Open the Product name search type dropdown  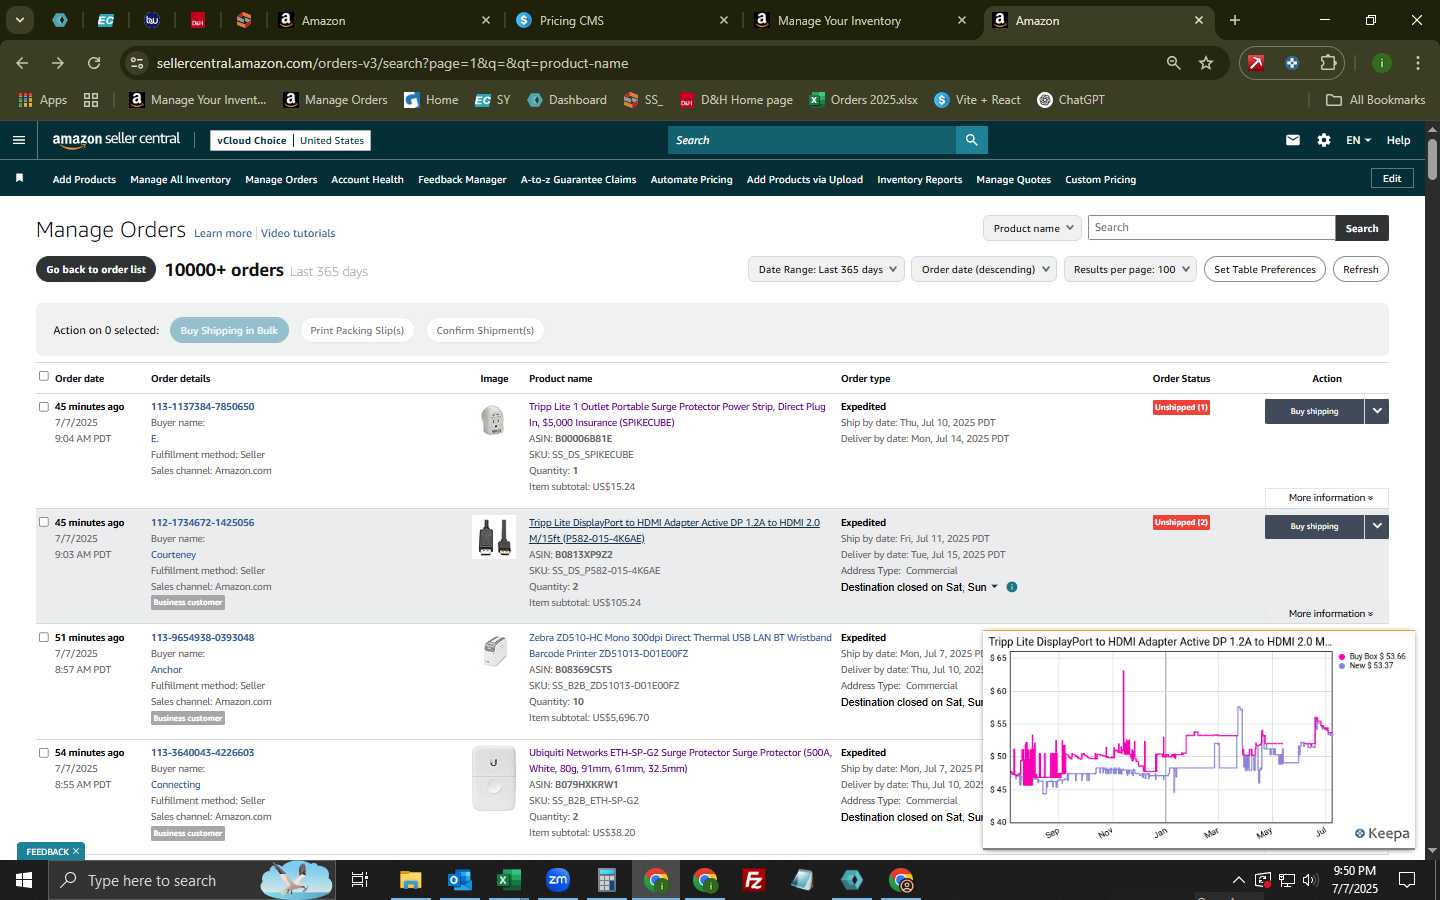(1032, 228)
